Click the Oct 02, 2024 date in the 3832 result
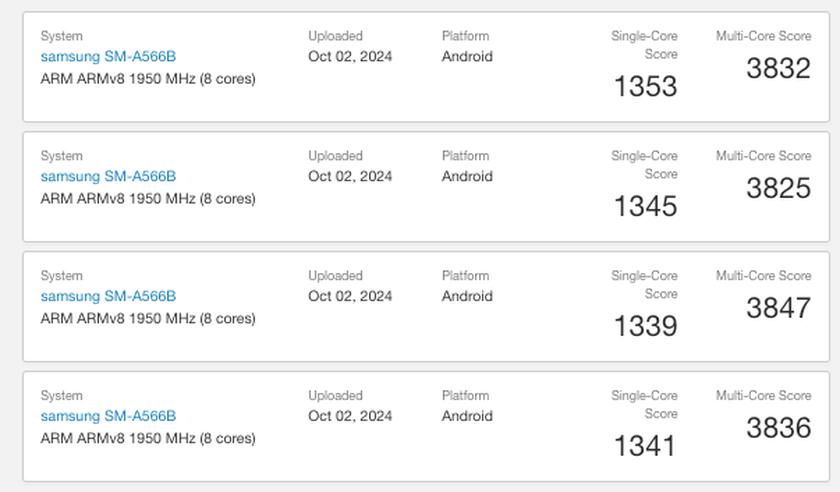840x492 pixels. coord(350,57)
